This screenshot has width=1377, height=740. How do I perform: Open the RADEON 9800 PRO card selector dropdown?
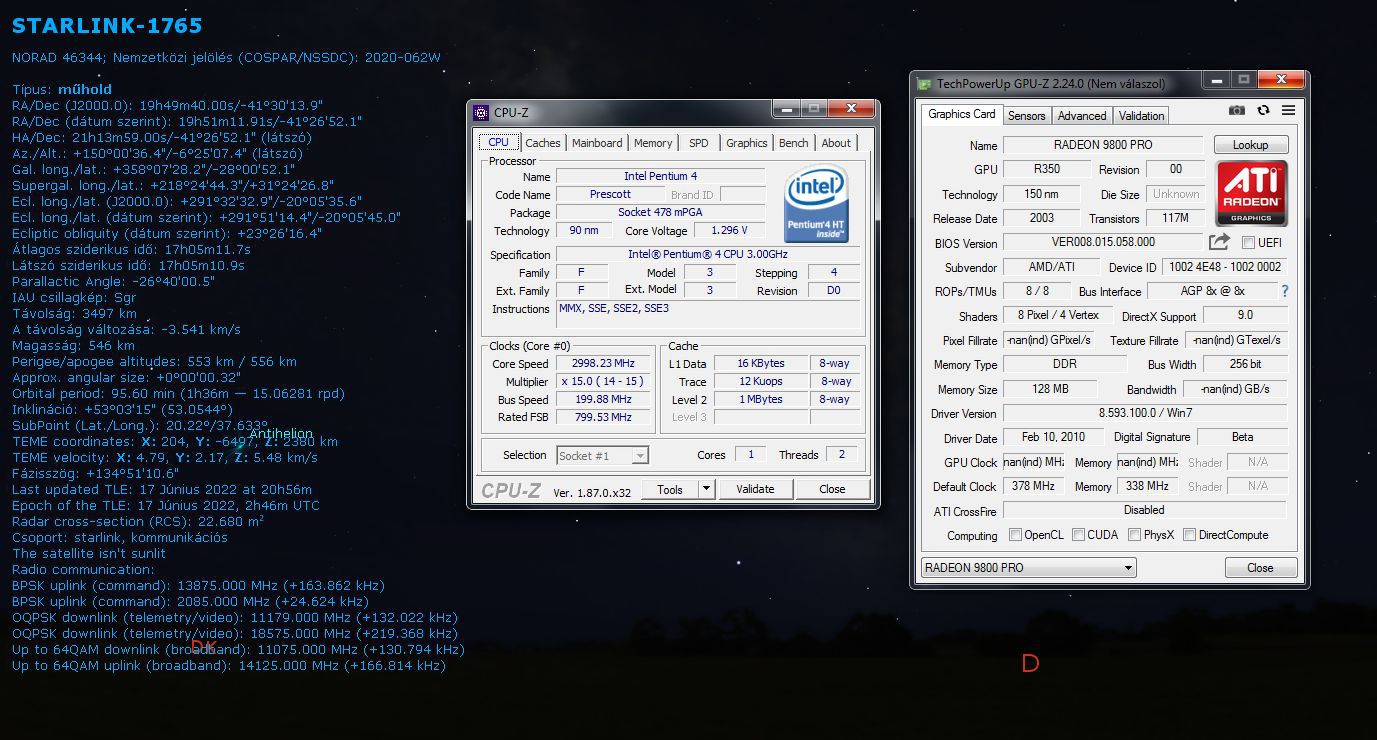coord(1028,568)
